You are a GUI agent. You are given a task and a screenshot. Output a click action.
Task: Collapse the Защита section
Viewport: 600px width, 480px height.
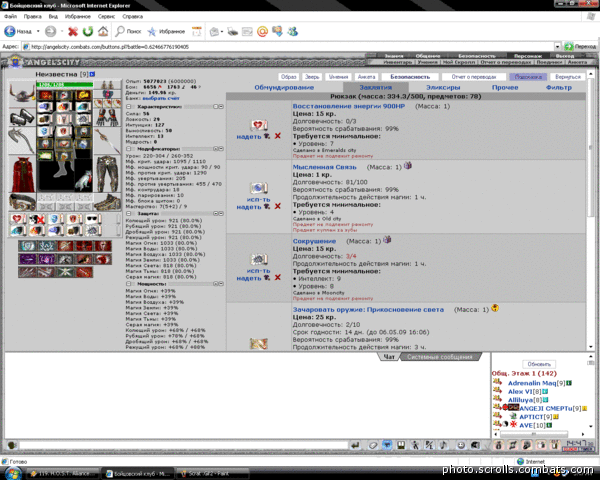[129, 214]
